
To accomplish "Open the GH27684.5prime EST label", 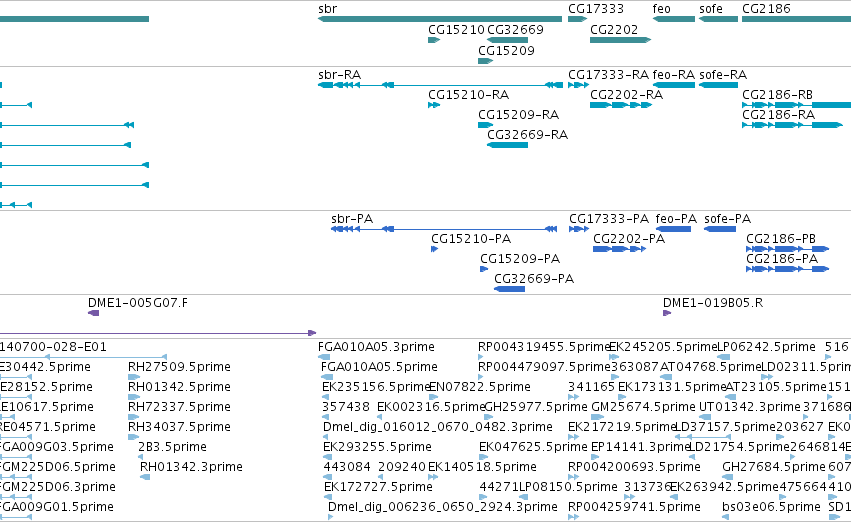I will tap(774, 468).
